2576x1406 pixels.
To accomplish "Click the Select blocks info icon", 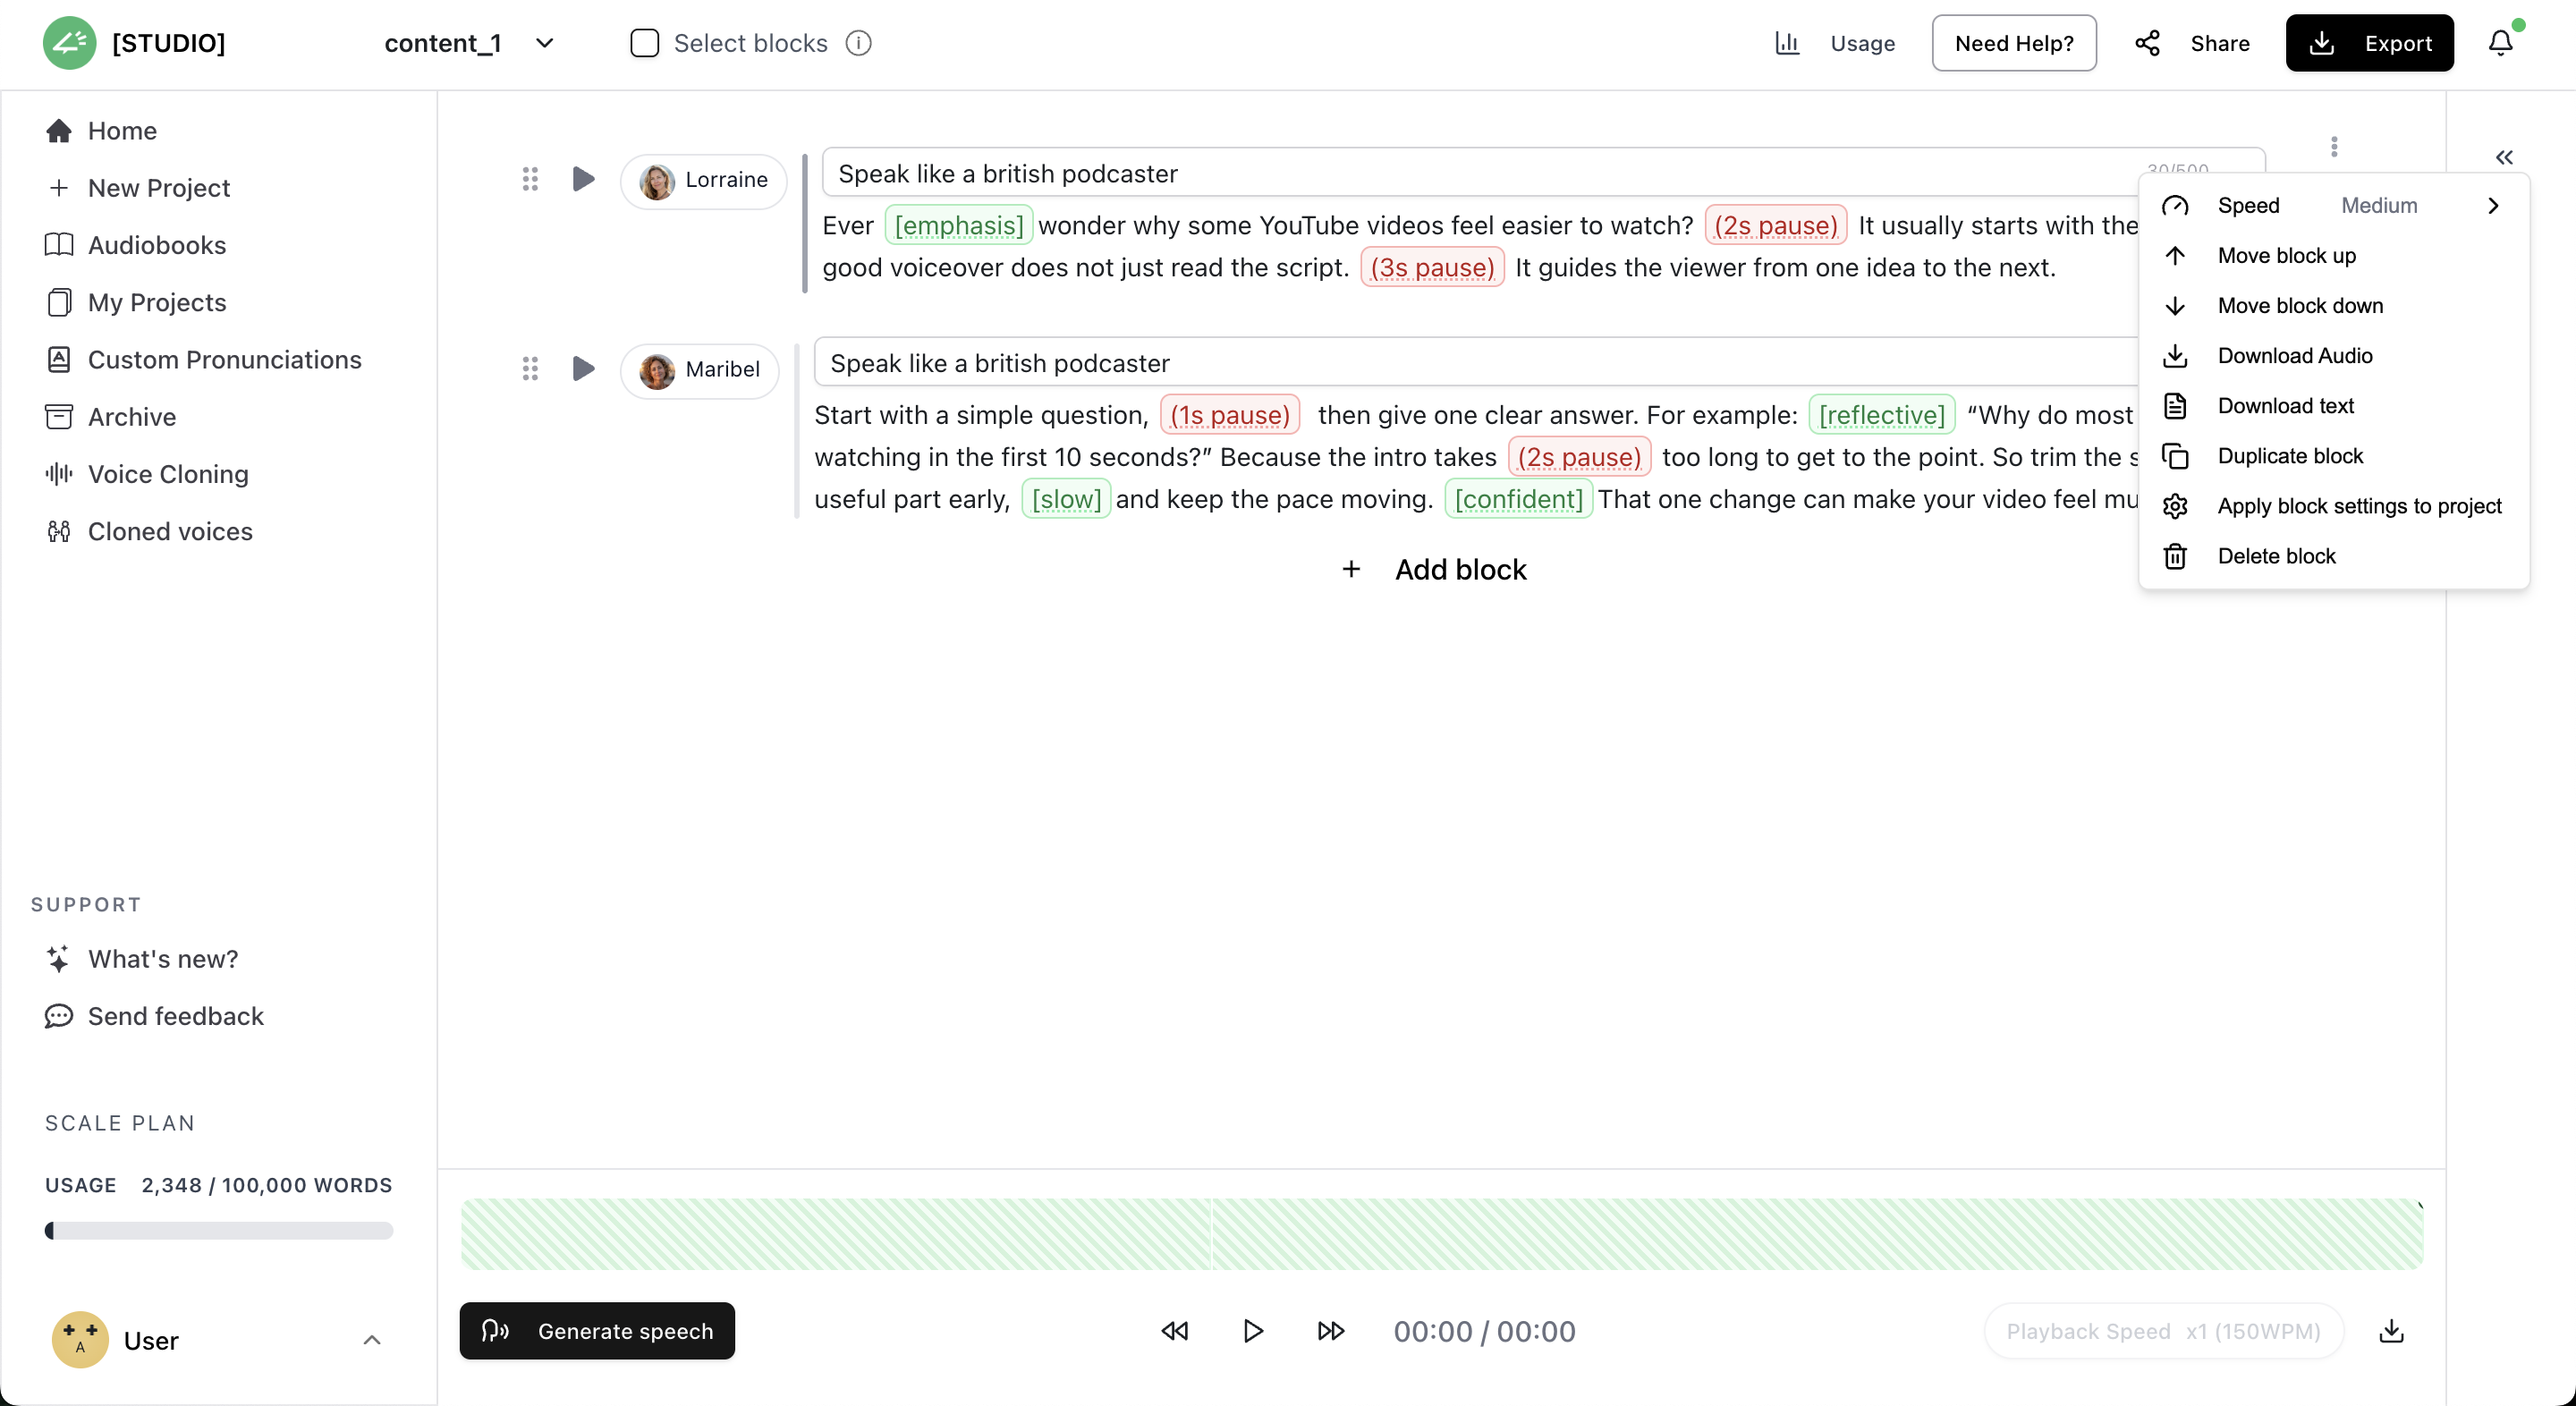I will 858,43.
